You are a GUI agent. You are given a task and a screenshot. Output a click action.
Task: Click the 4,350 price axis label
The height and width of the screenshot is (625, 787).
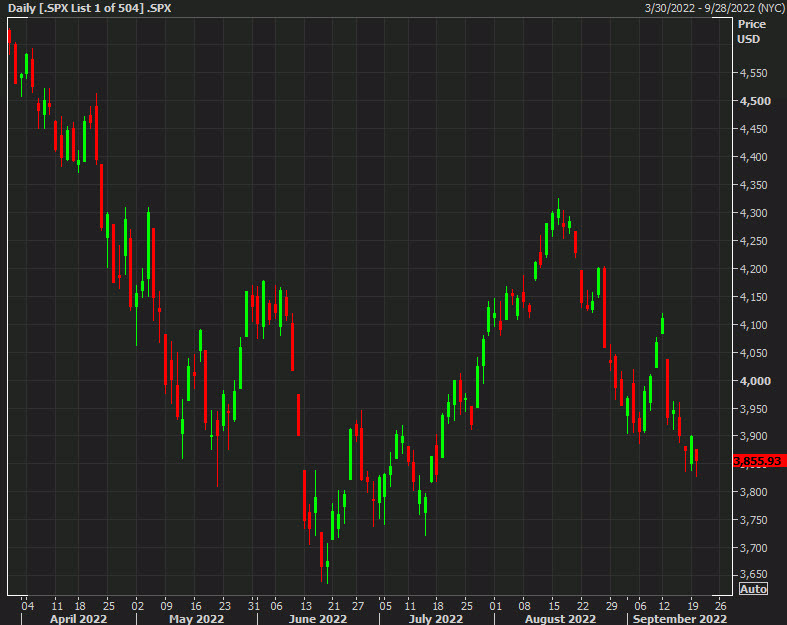point(753,185)
